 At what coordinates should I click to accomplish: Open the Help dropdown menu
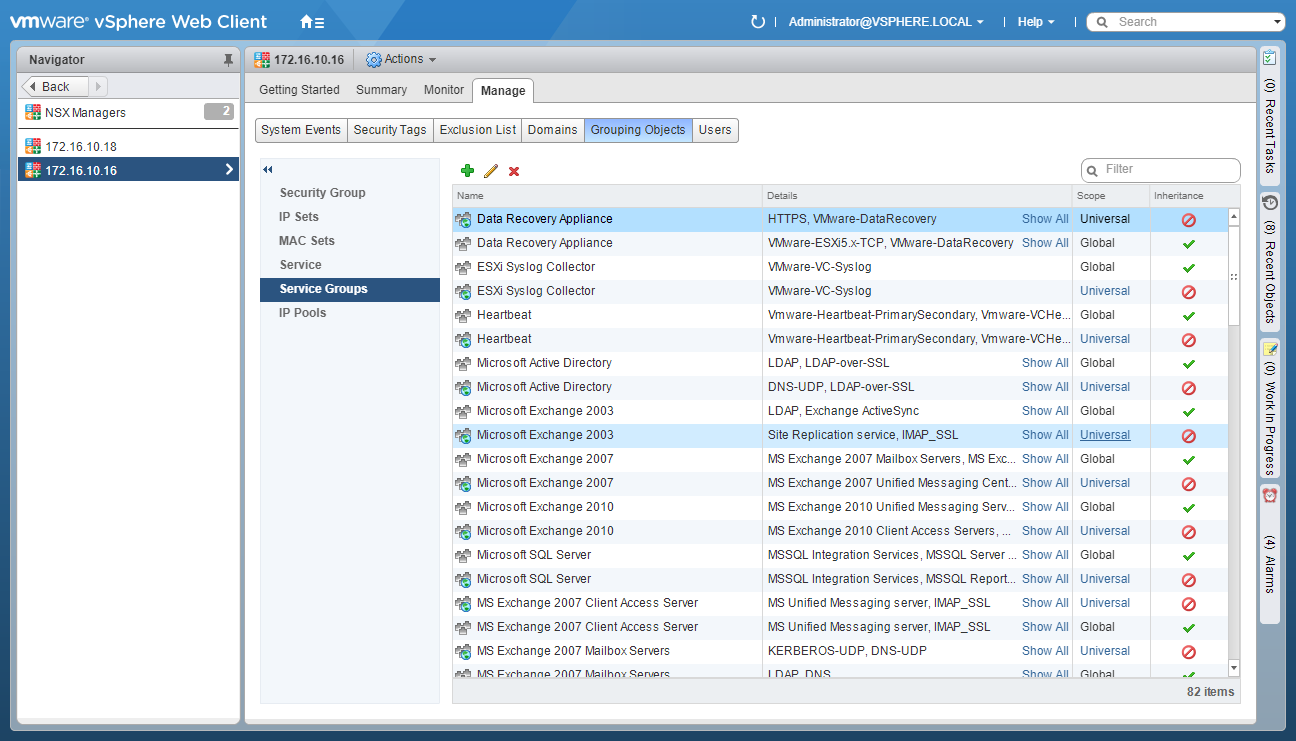pyautogui.click(x=1035, y=22)
